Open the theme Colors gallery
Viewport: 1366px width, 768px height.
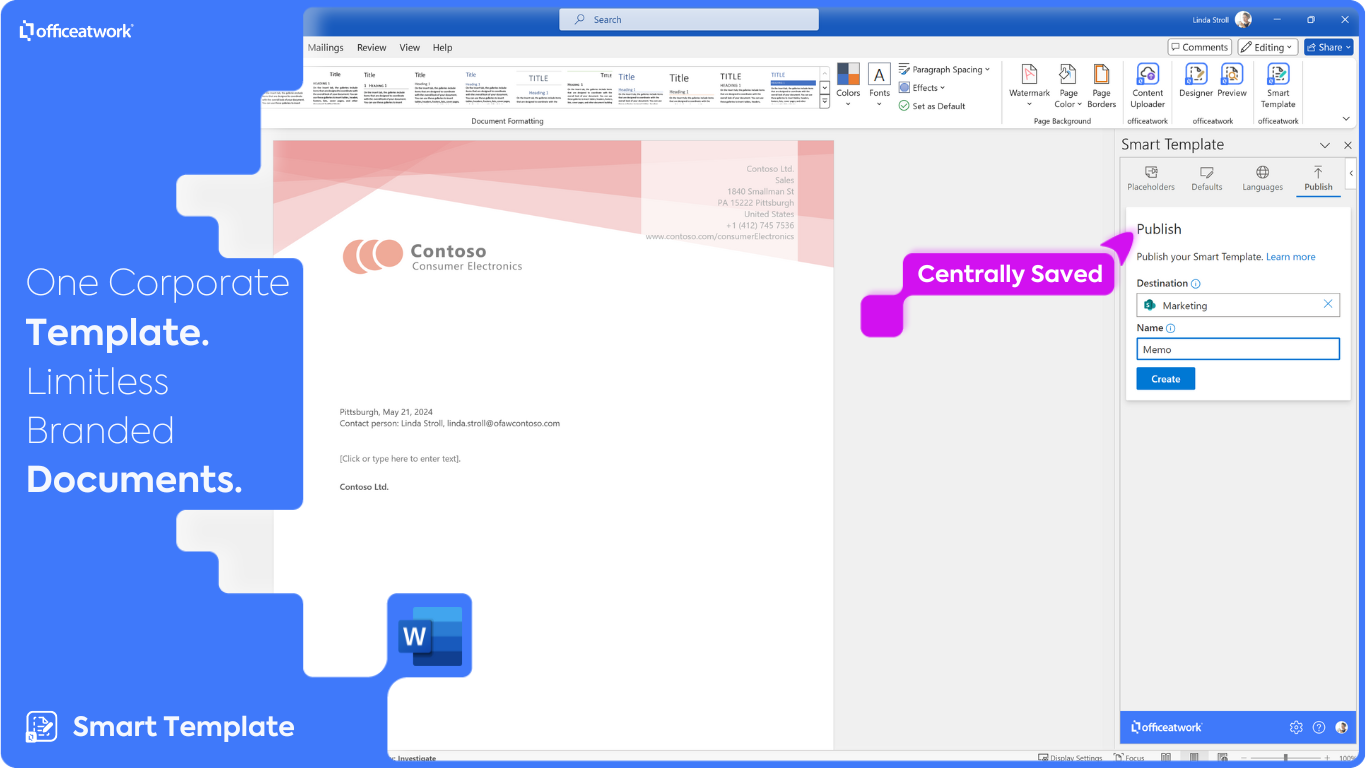coord(848,86)
